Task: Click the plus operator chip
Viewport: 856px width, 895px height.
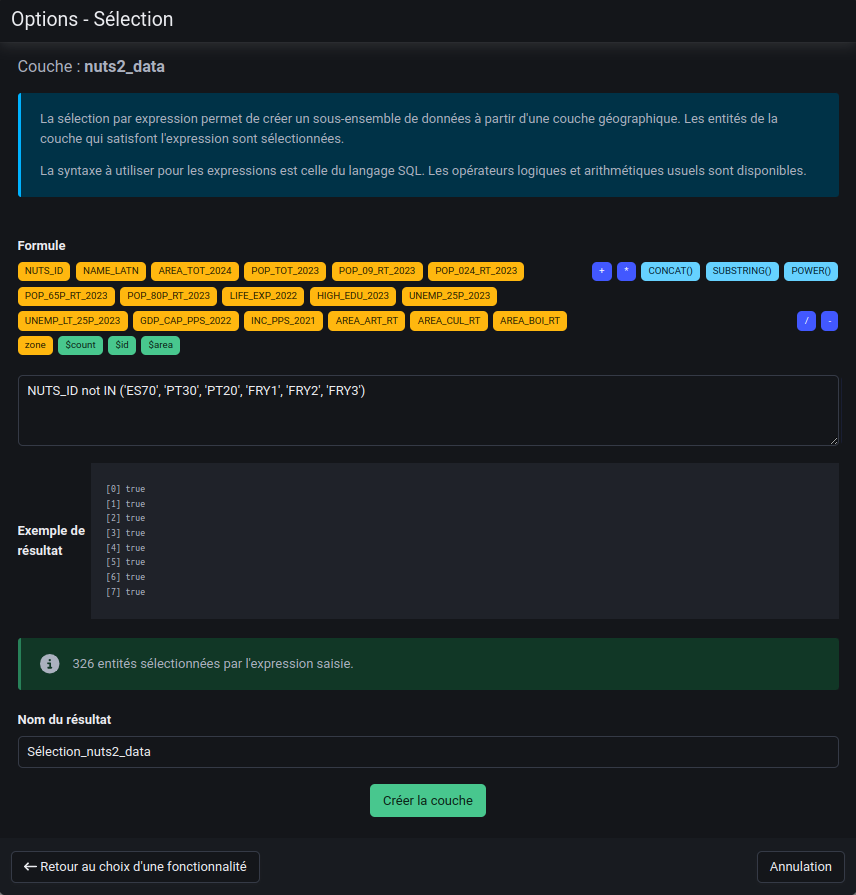Action: pos(601,271)
